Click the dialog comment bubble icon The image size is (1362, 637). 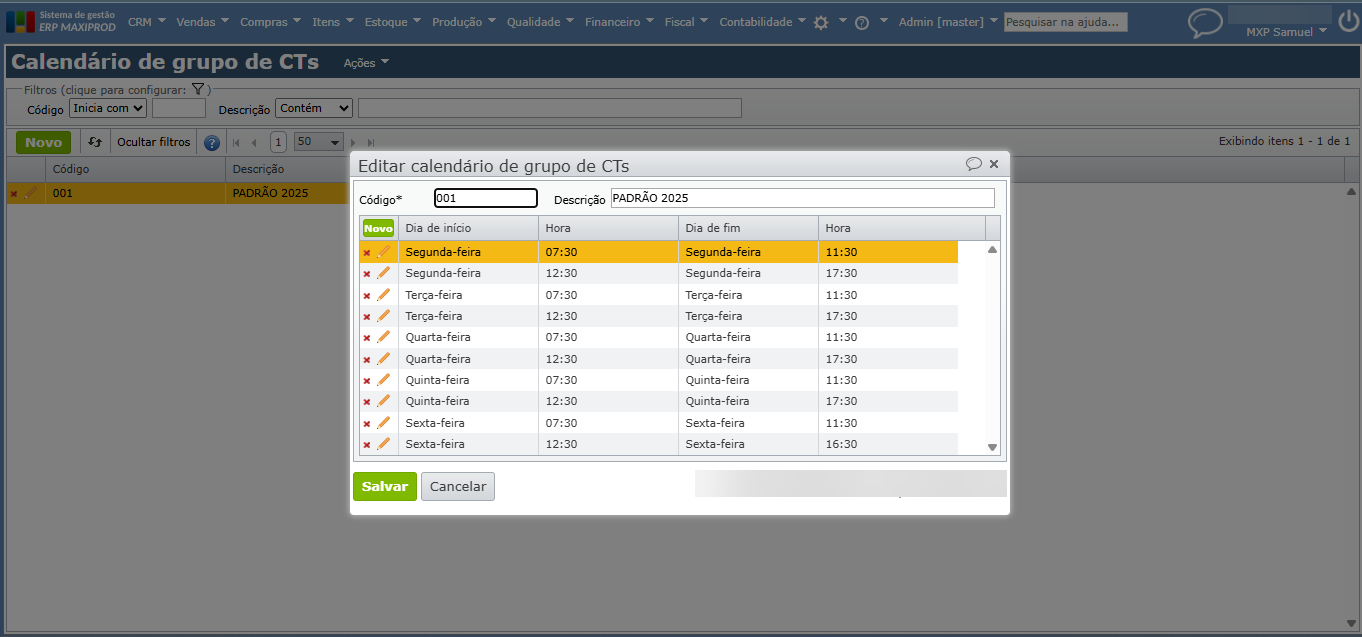tap(974, 164)
